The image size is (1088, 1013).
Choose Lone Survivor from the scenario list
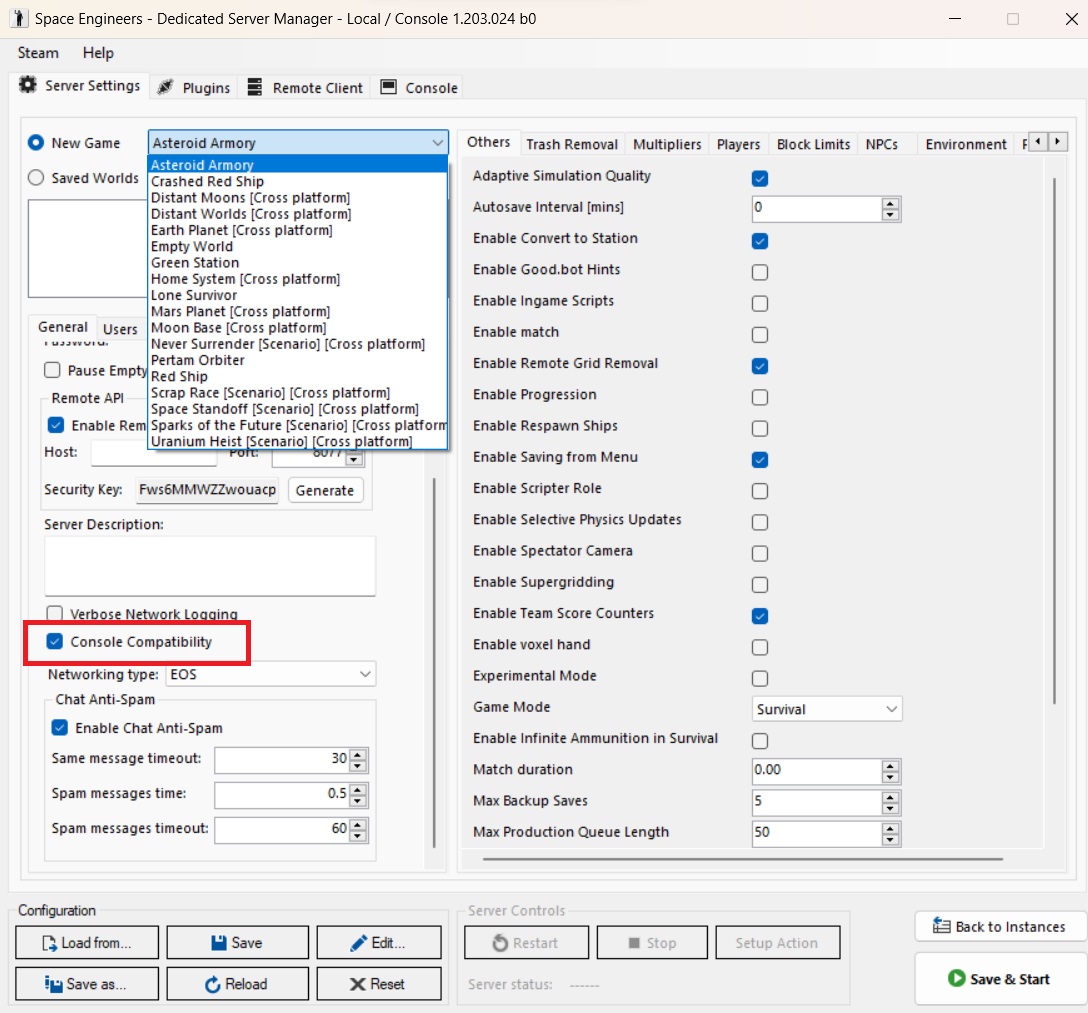(x=195, y=295)
